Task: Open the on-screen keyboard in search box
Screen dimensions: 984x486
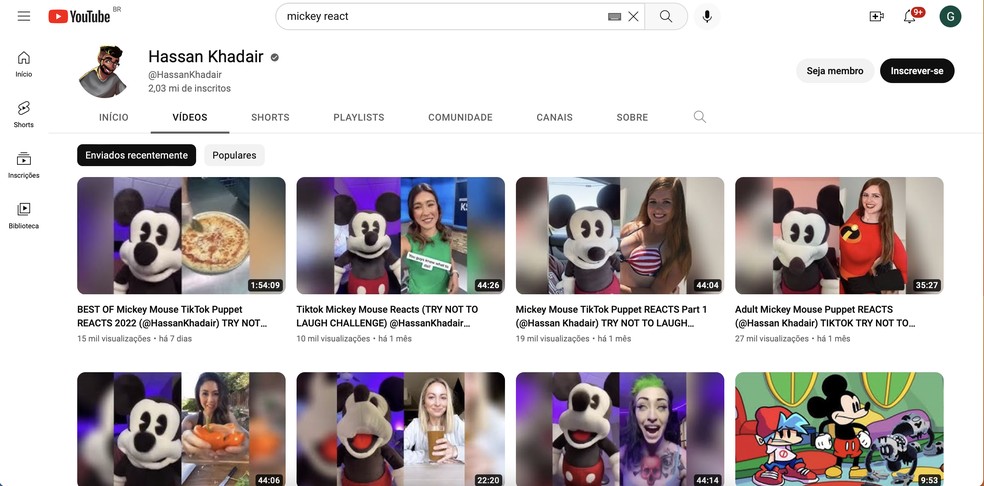Action: coord(614,17)
